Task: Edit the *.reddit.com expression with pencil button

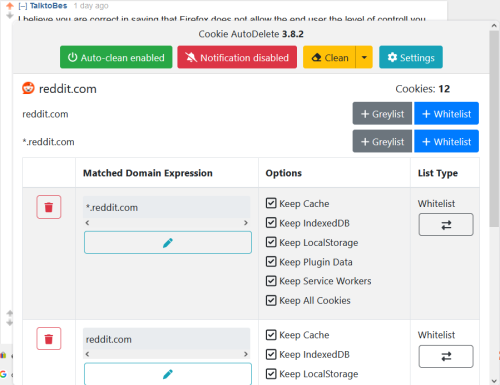Action: pyautogui.click(x=168, y=243)
